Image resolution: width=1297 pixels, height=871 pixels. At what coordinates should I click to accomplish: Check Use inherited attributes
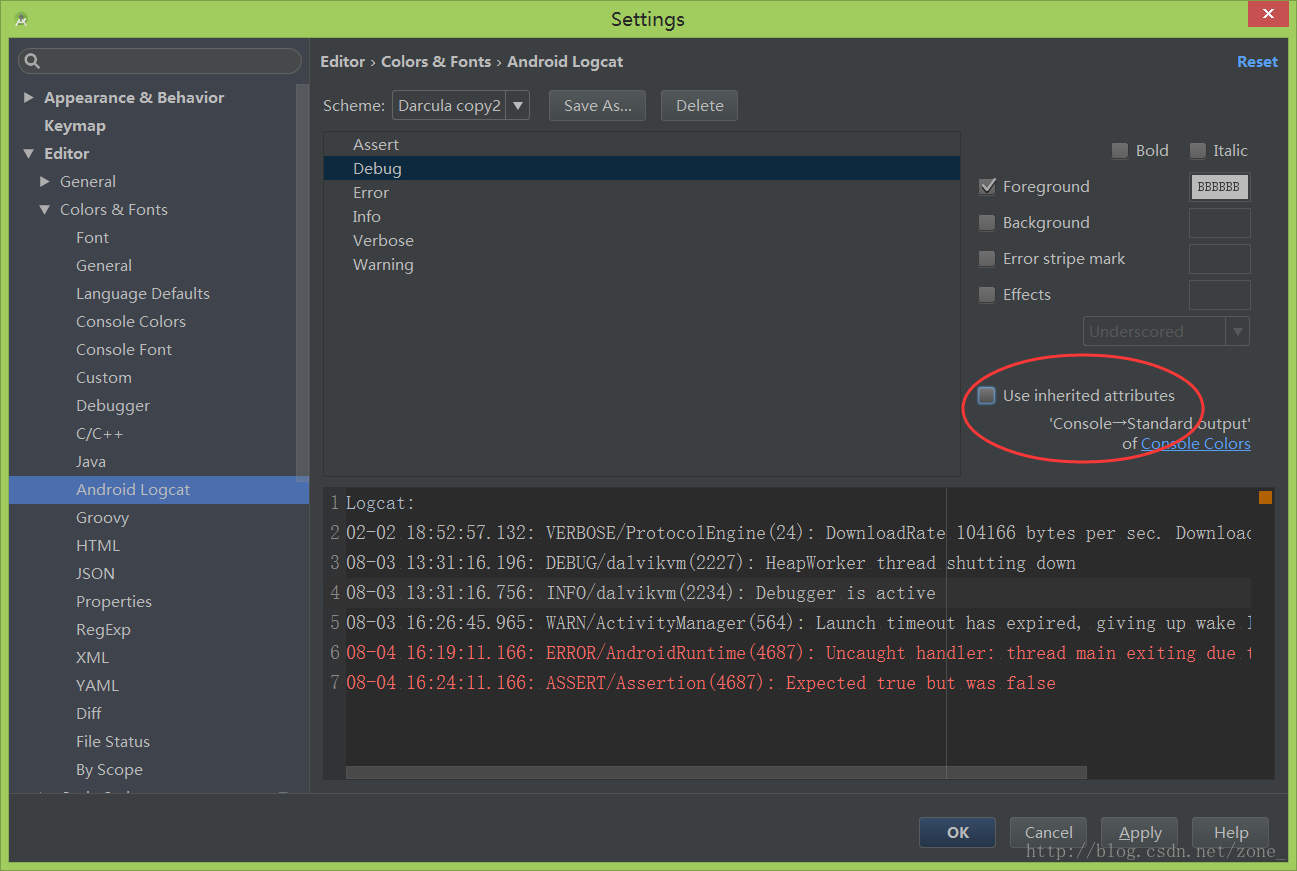click(987, 395)
